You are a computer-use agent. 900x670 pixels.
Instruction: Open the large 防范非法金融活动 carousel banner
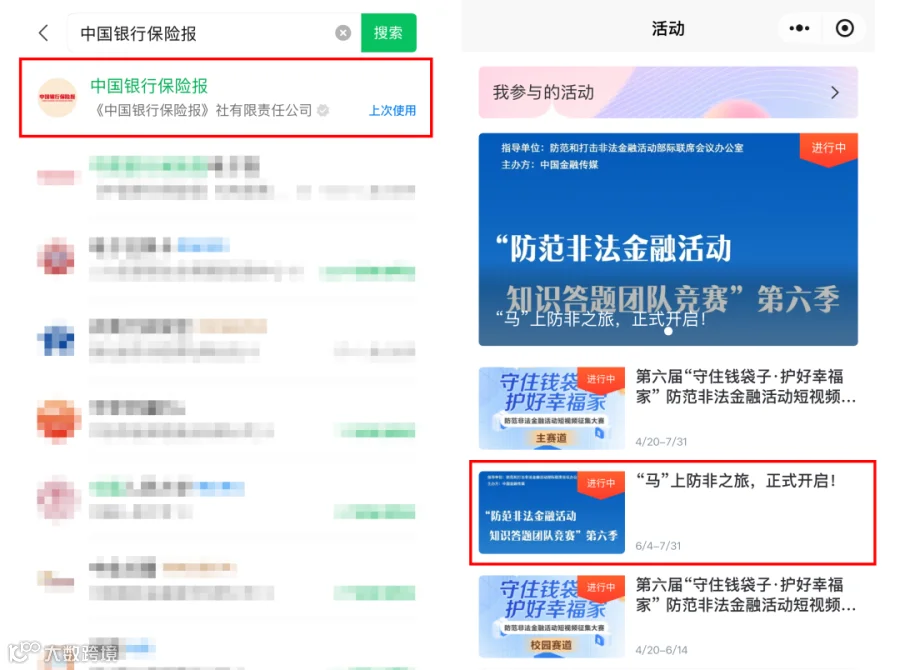[668, 239]
